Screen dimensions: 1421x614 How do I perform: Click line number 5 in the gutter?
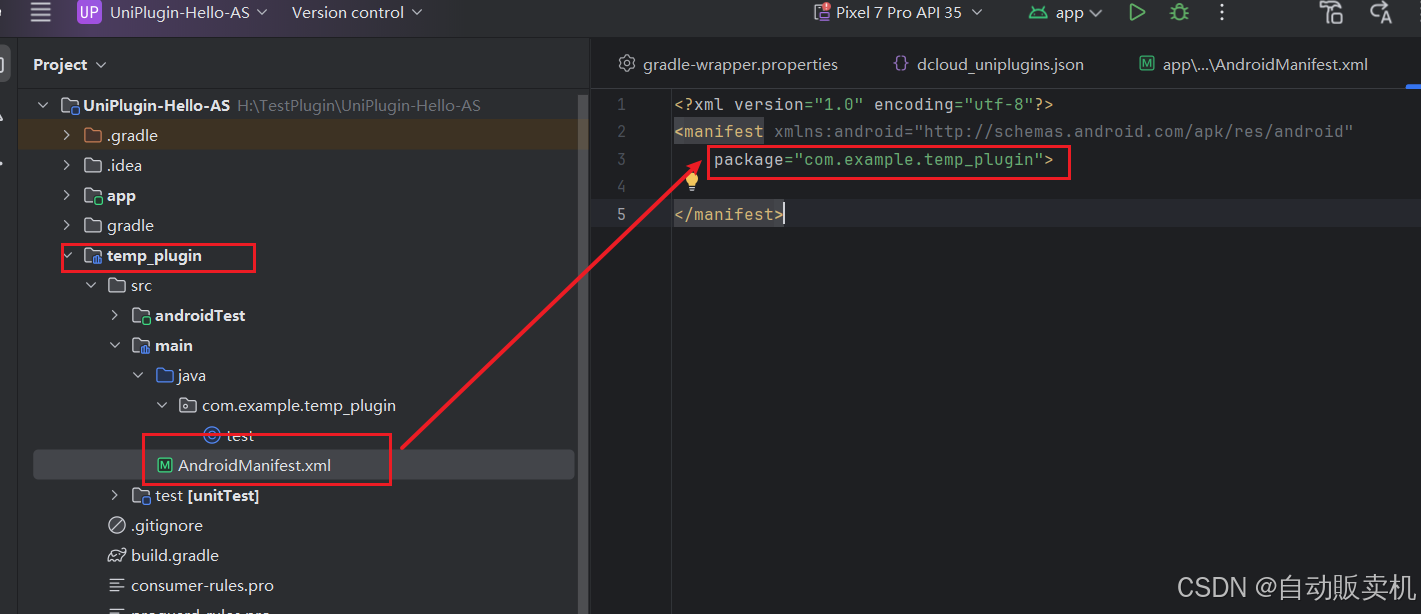[621, 214]
